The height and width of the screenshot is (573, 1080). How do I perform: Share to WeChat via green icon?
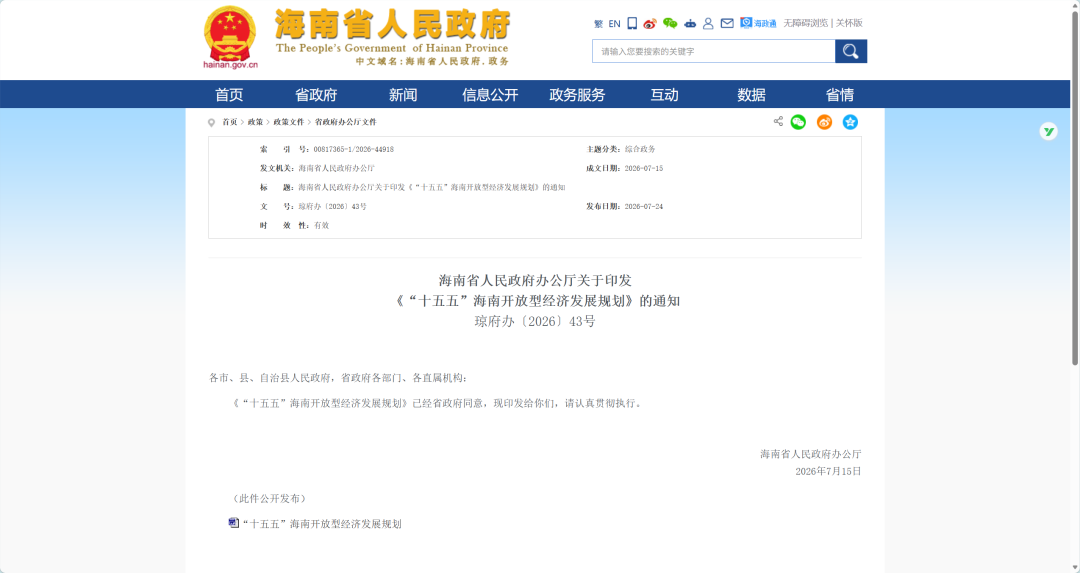tap(798, 122)
